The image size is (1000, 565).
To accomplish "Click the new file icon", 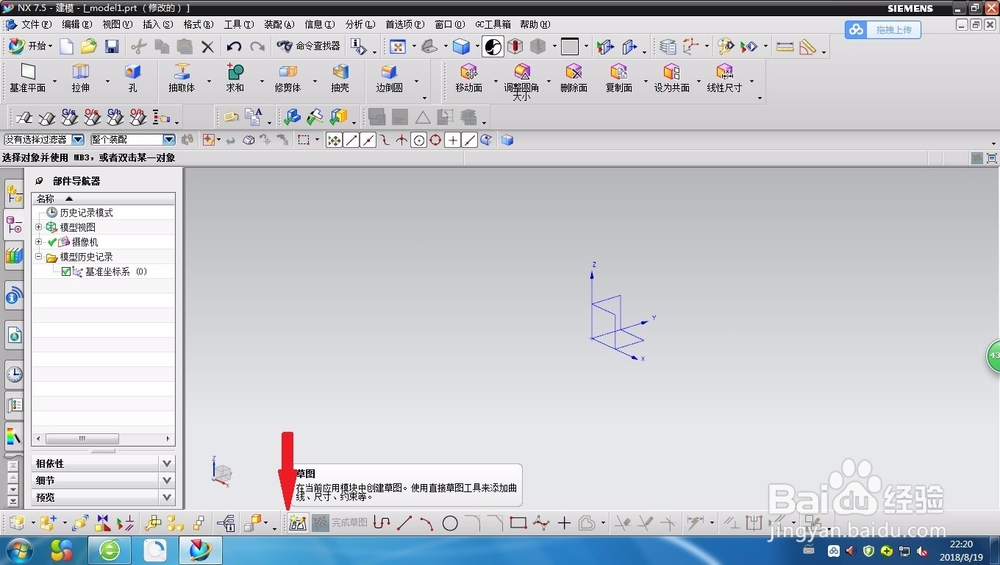I will pos(66,46).
